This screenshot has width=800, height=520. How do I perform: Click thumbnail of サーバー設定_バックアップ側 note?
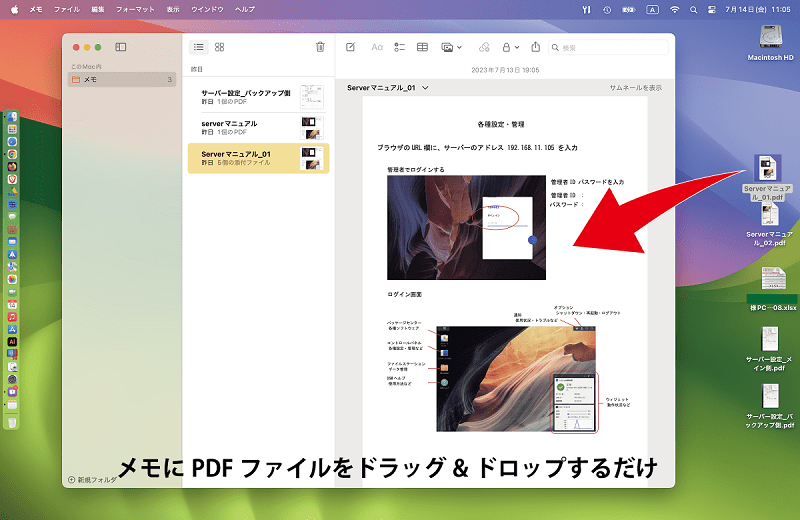[312, 97]
